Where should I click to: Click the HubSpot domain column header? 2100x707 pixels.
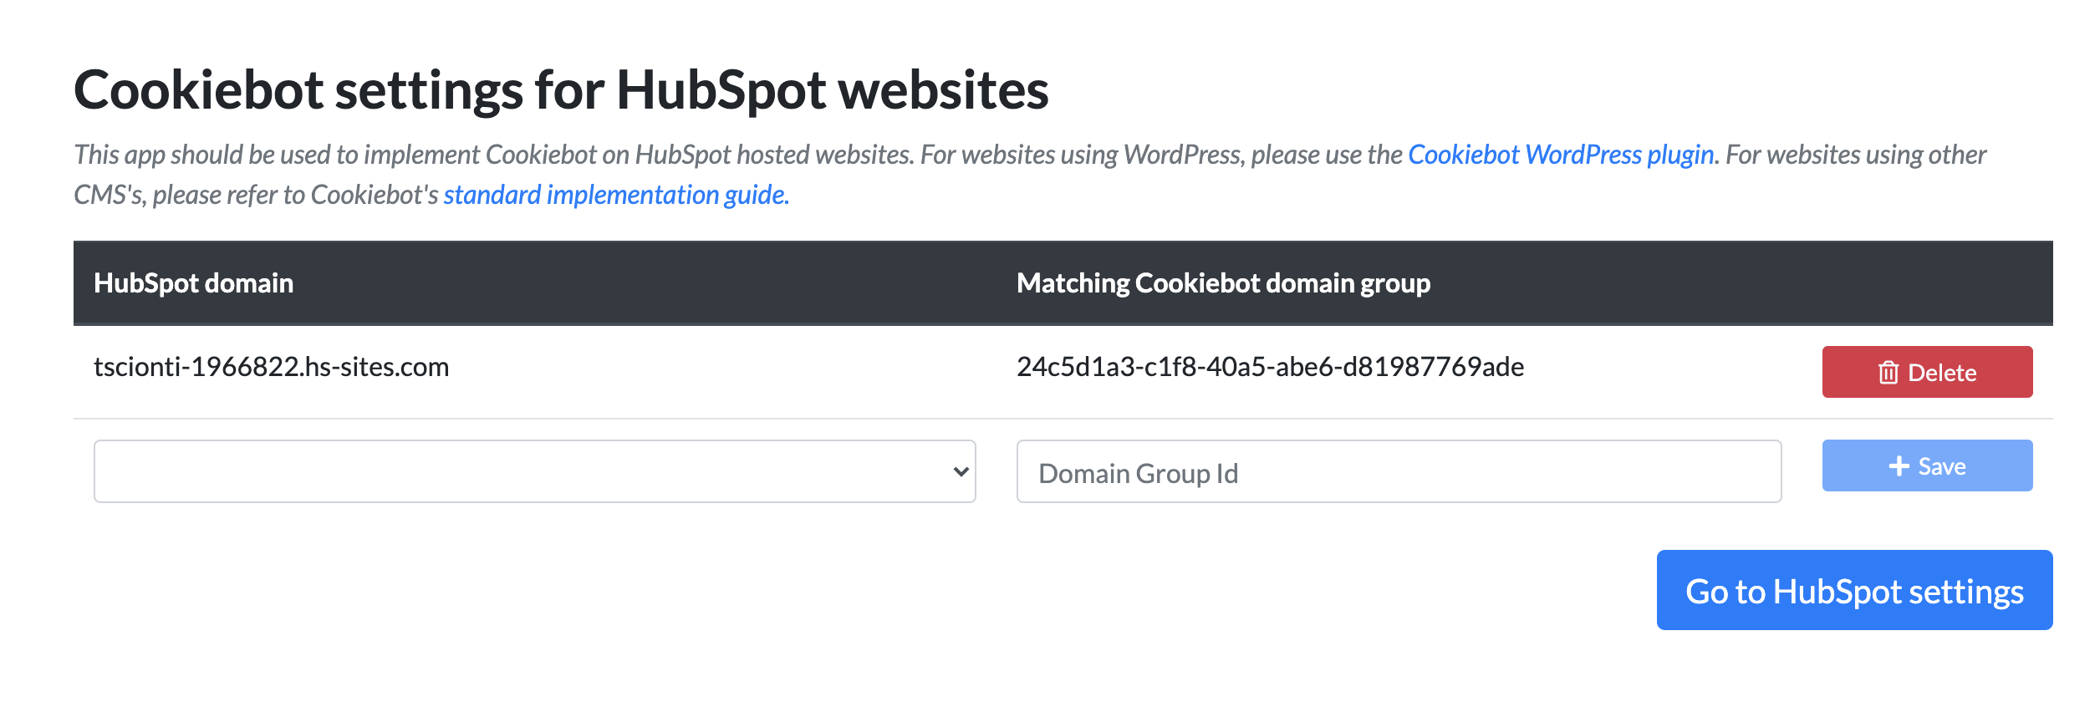coord(193,283)
